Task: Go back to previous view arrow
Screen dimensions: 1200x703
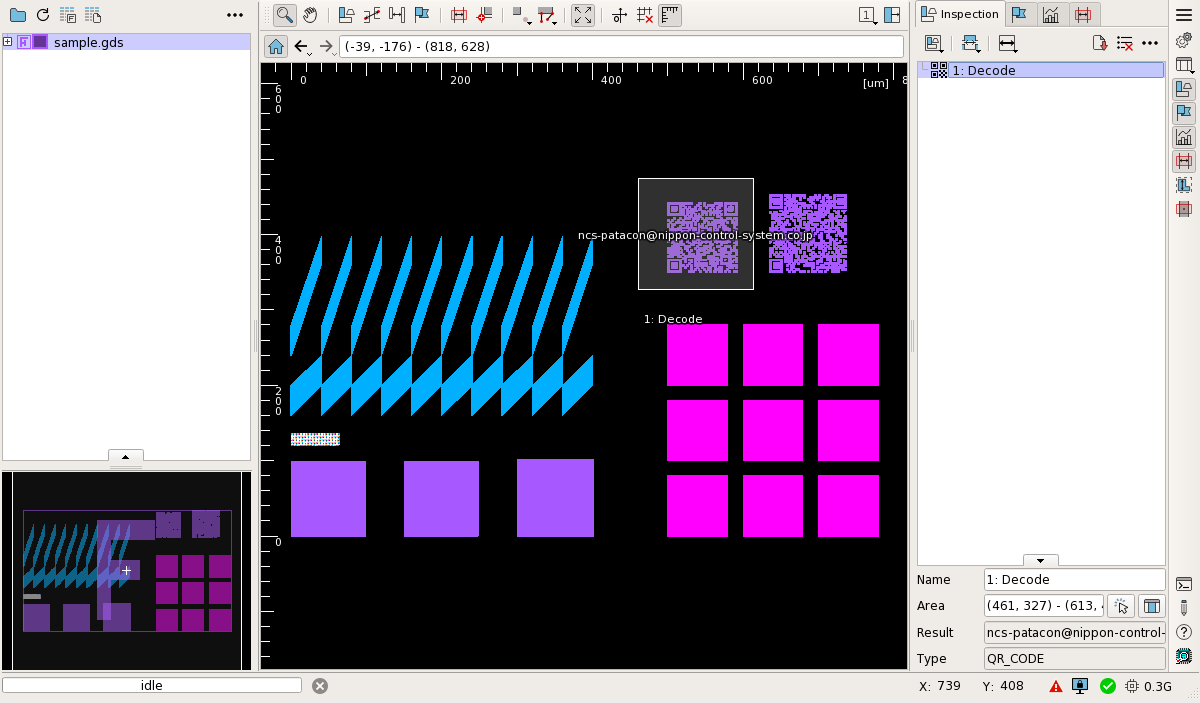Action: tap(302, 47)
